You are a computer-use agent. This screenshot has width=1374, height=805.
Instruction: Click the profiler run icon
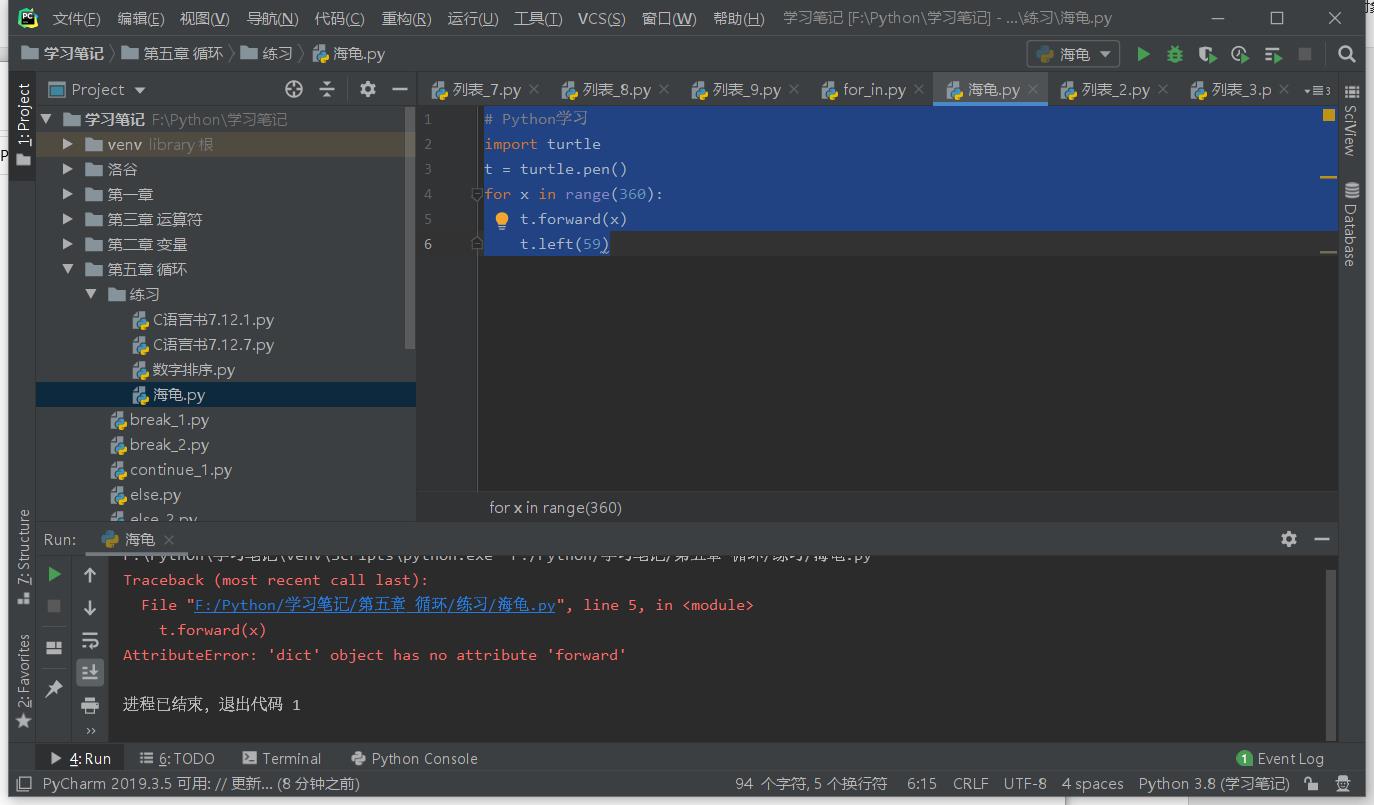[x=1240, y=54]
